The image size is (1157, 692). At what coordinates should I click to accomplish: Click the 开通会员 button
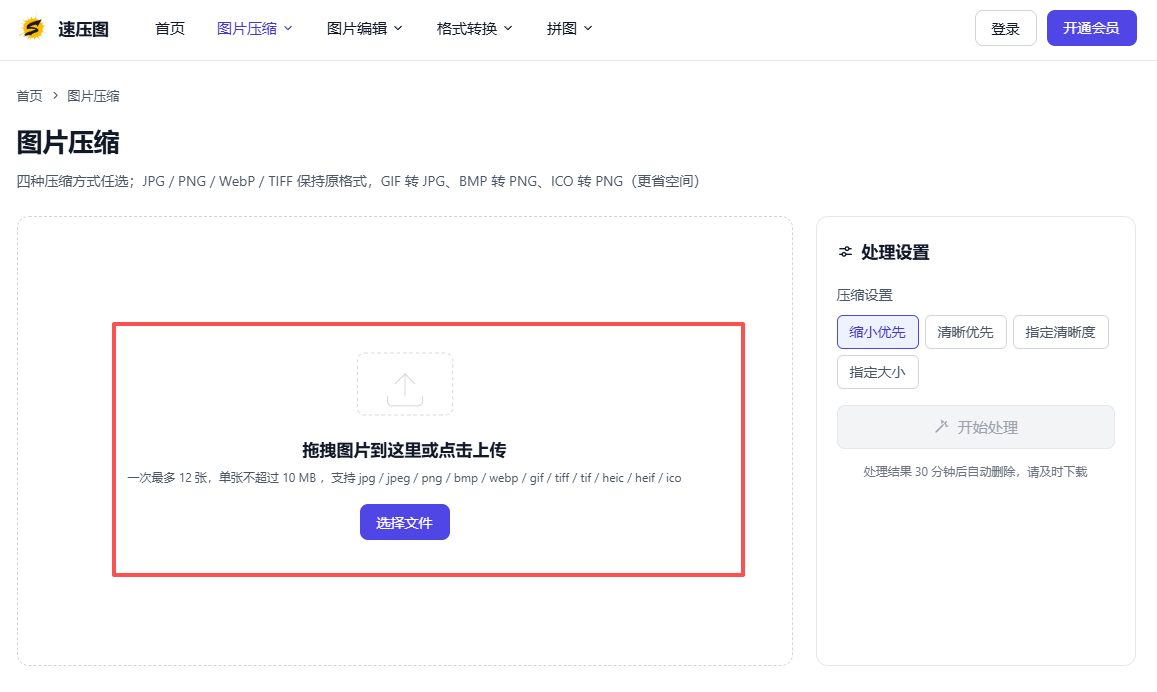[1091, 28]
